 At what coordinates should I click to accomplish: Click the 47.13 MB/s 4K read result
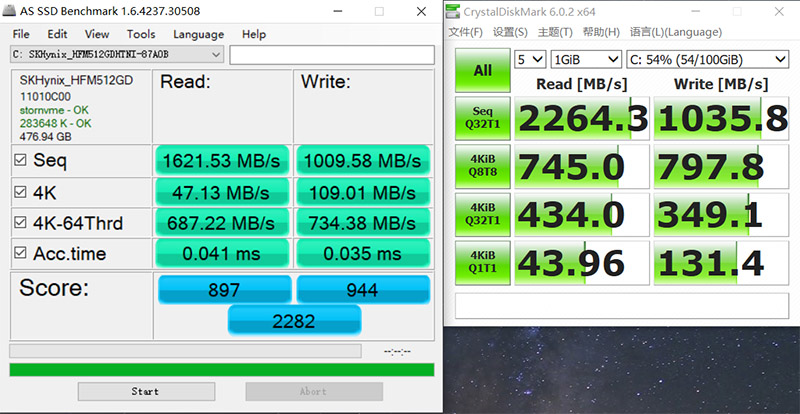pos(222,192)
